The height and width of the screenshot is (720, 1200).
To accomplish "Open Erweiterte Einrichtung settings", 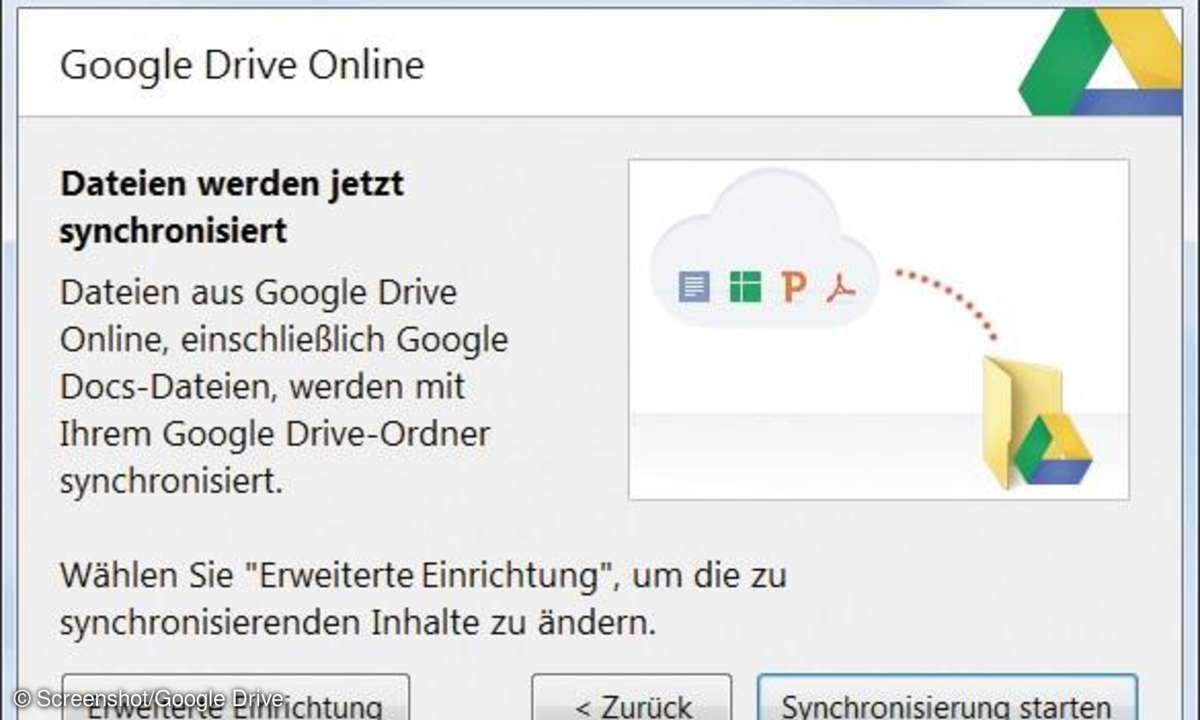I will (x=236, y=698).
